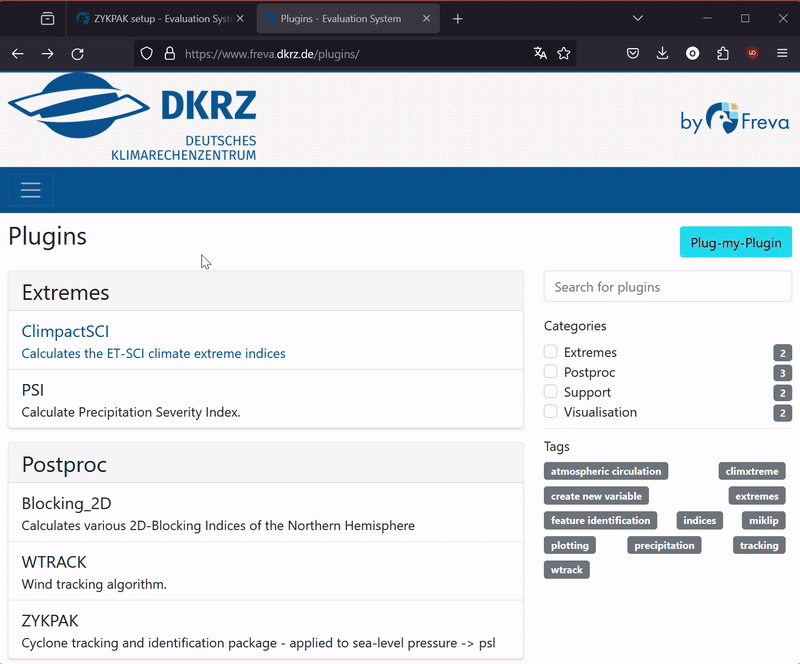Screen dimensions: 800x664
Task: Open 'Calculates the ET-SCI climate extreme indices'
Action: click(x=153, y=353)
